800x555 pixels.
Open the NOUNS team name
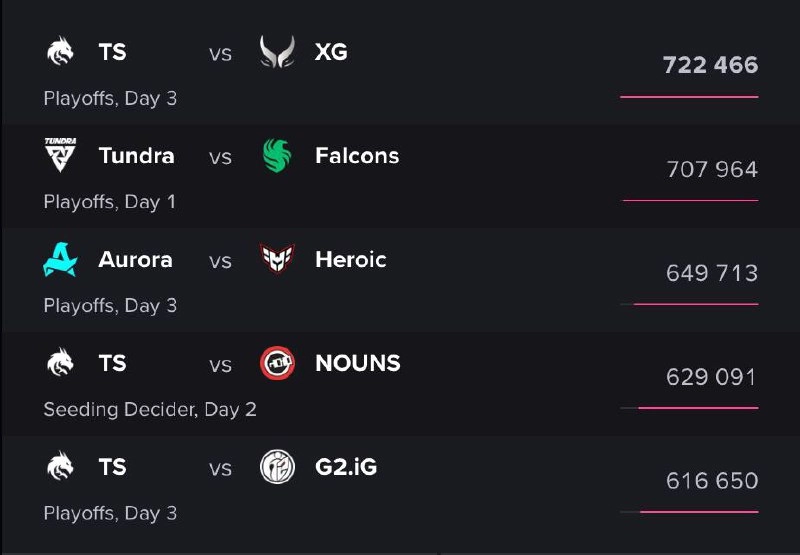[358, 363]
